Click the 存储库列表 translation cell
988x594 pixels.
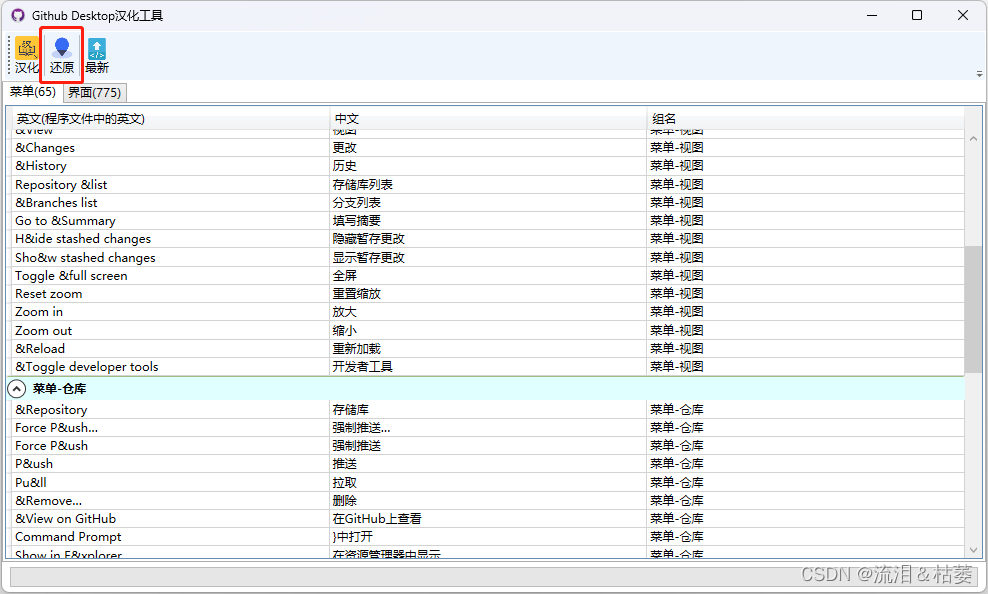pyautogui.click(x=488, y=185)
